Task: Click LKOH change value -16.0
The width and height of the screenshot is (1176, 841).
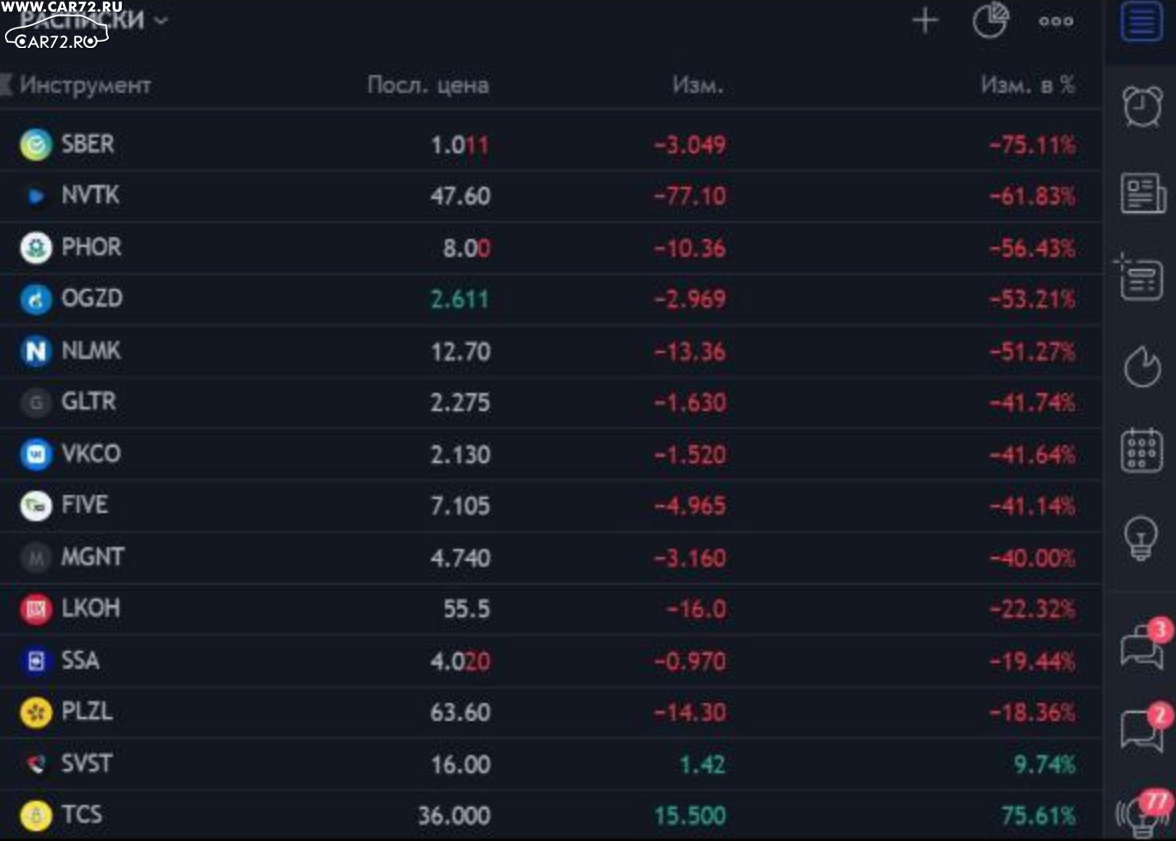Action: 696,609
